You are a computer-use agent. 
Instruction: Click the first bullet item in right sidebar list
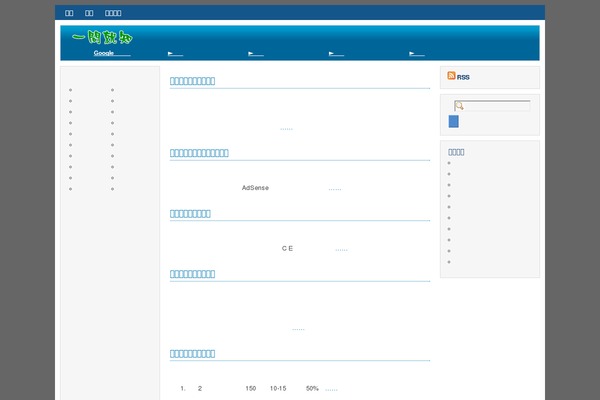450,163
